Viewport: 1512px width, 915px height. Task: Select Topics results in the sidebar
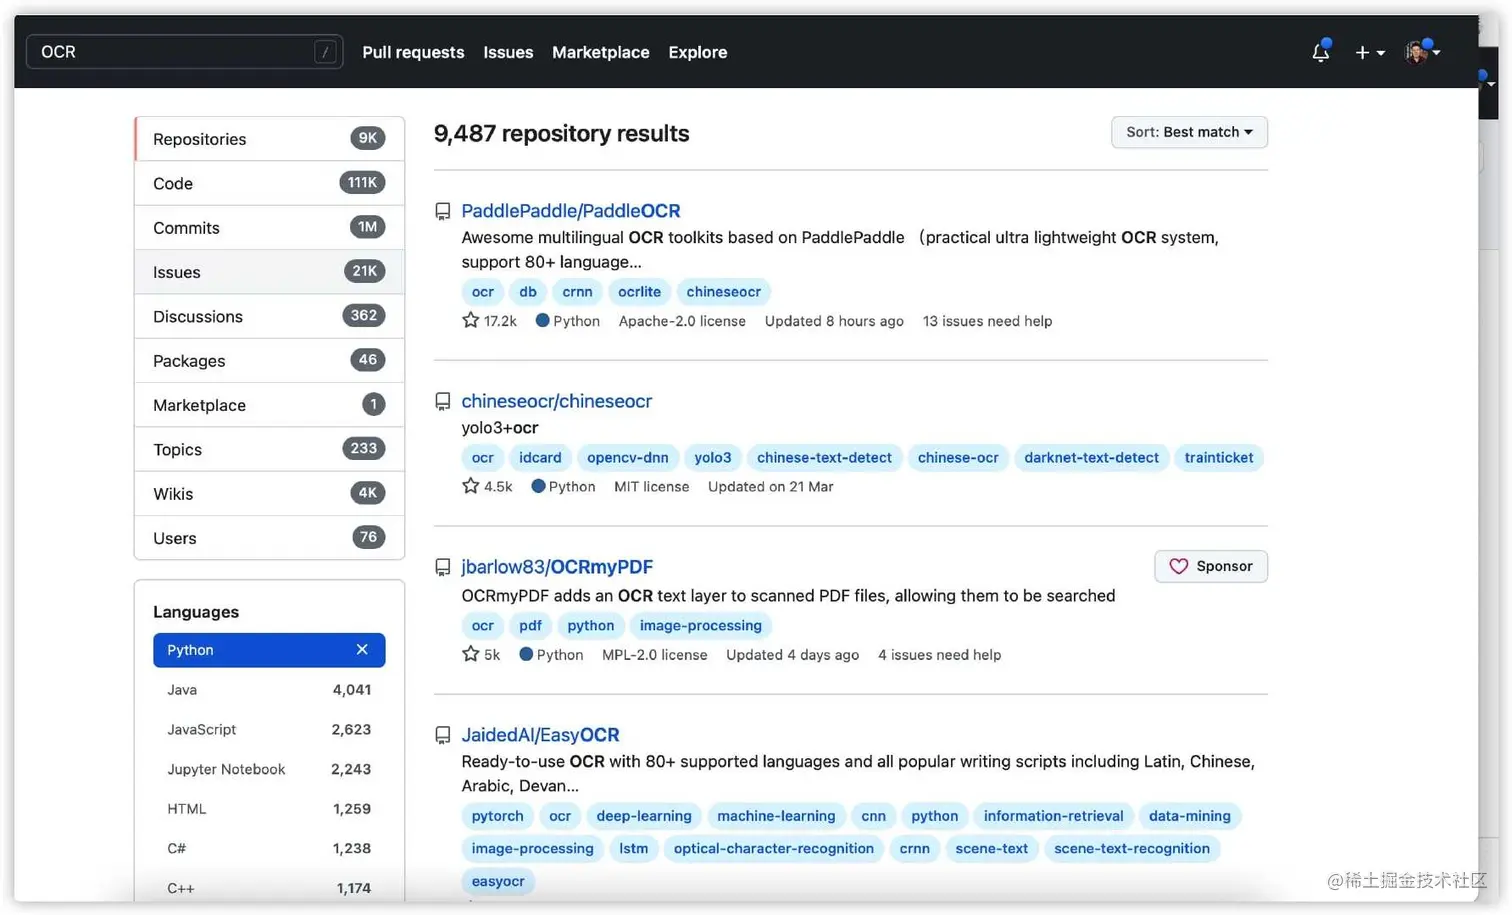pos(269,449)
